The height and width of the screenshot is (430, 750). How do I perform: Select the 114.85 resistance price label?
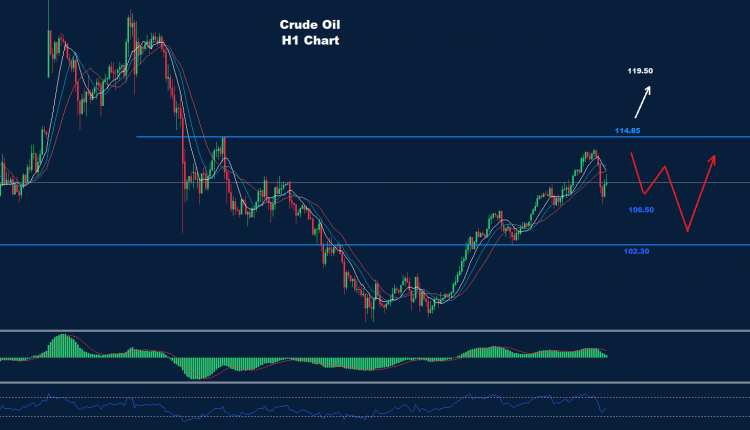627,131
